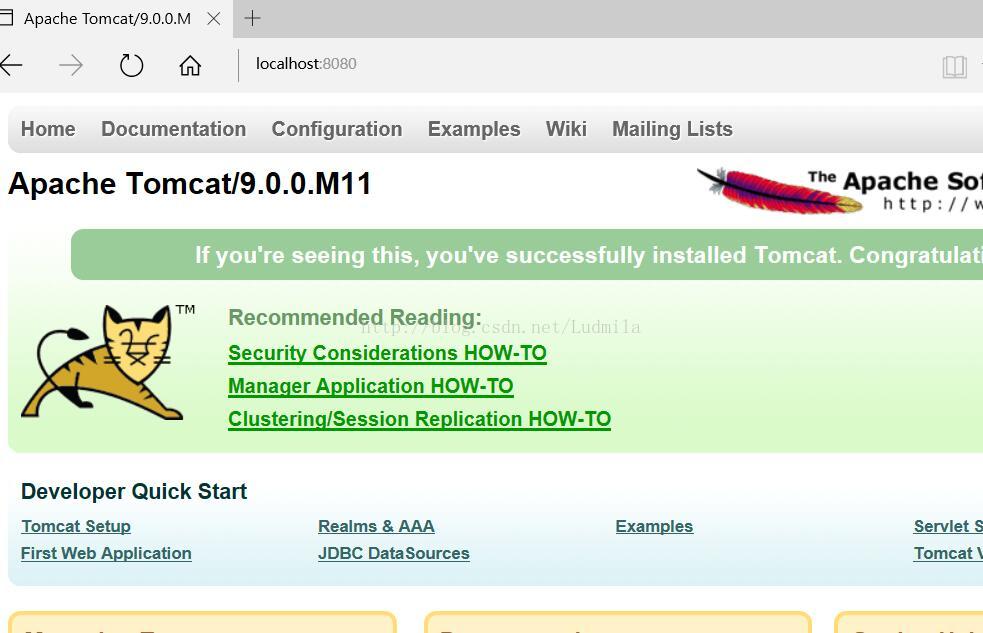The width and height of the screenshot is (983, 633).
Task: Click the Apache Tomcat/9.0.0.M11 heading
Action: click(190, 184)
